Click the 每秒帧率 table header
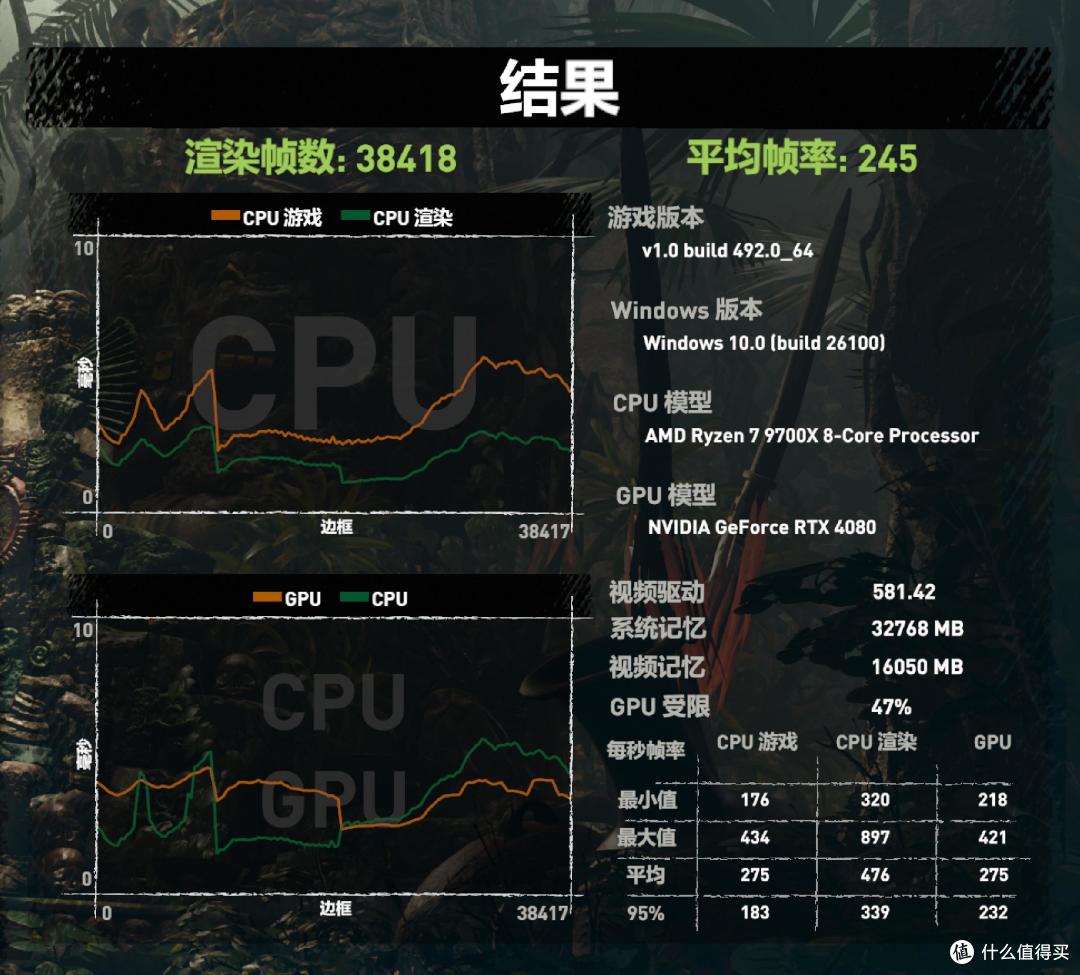The image size is (1080, 975). (645, 750)
